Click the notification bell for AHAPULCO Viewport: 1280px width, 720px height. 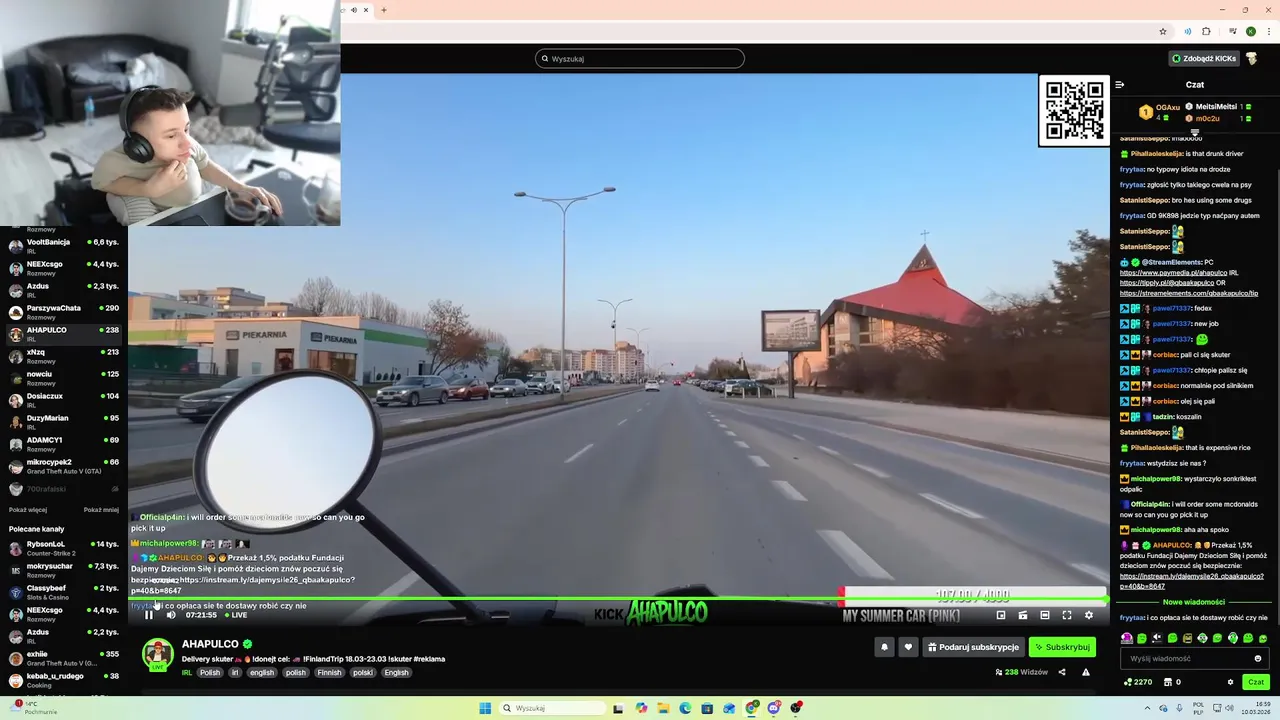click(884, 647)
